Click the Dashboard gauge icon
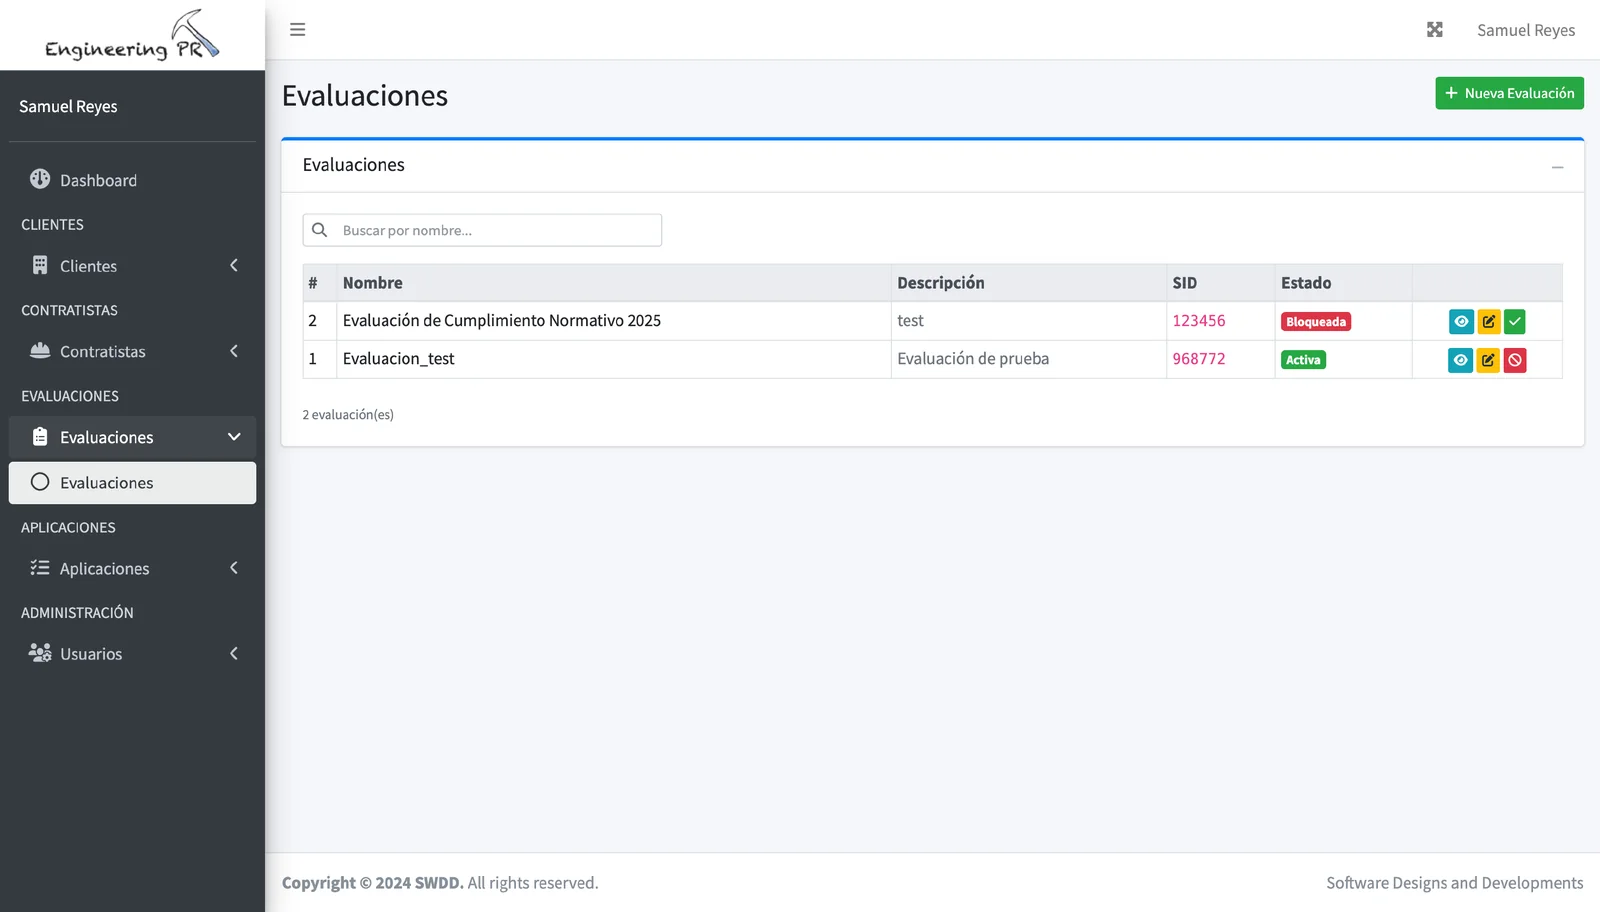Image resolution: width=1600 pixels, height=912 pixels. [40, 179]
